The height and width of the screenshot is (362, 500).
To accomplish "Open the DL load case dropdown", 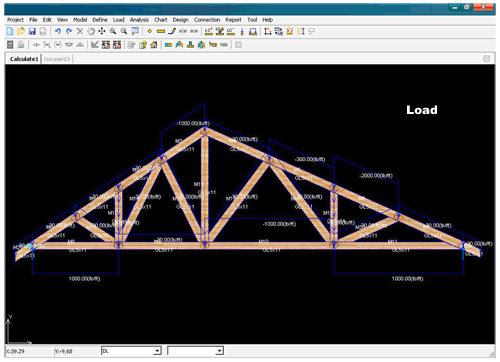I will point(131,351).
